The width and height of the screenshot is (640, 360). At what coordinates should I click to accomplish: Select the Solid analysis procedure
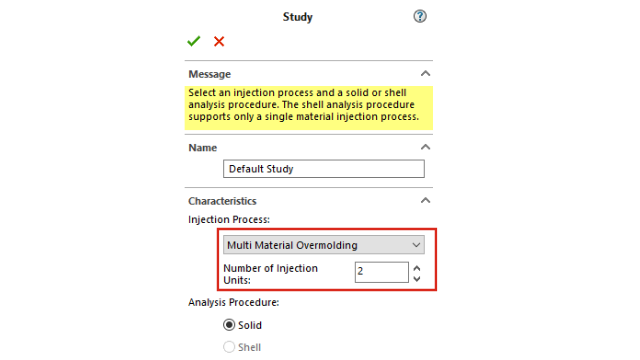229,325
